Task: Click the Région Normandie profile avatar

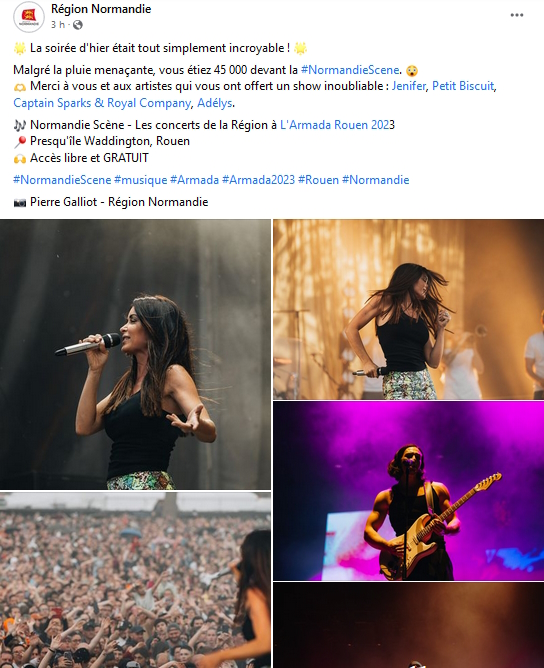Action: point(29,17)
